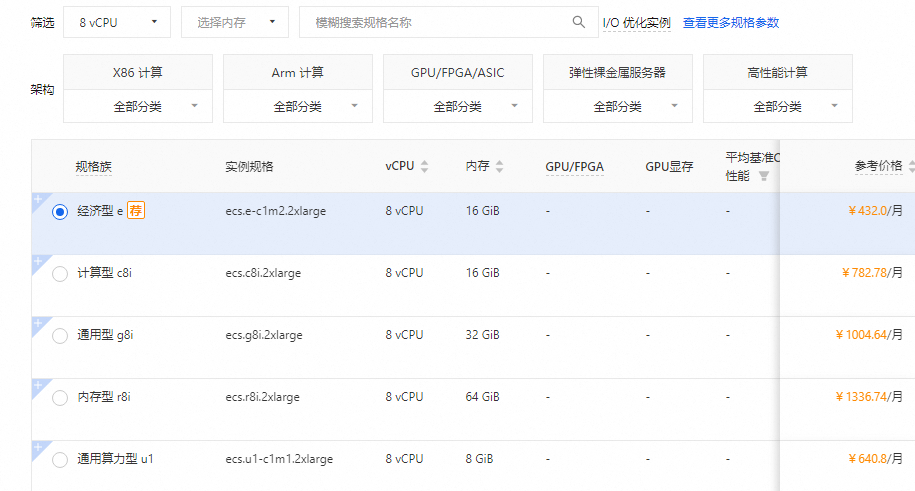Select 经济型 e radio button

(60, 211)
